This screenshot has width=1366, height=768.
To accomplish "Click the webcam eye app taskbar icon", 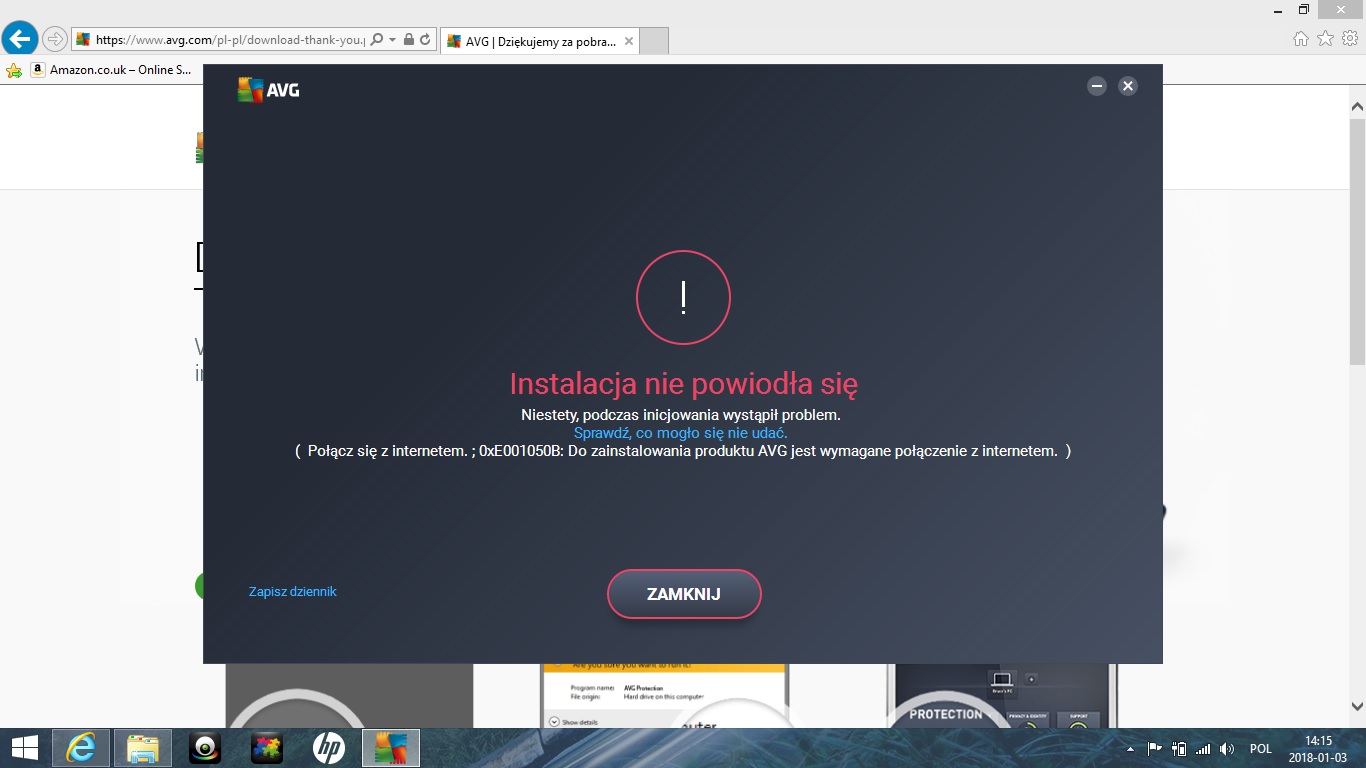I will (x=205, y=748).
